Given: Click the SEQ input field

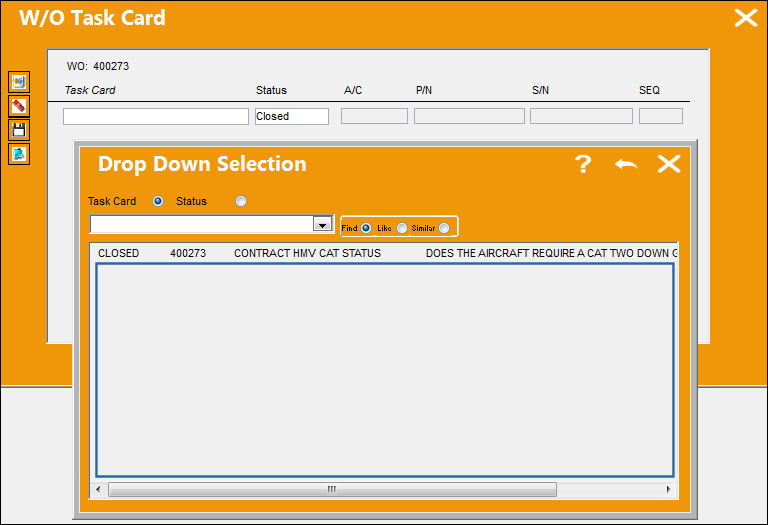Looking at the screenshot, I should pyautogui.click(x=661, y=116).
